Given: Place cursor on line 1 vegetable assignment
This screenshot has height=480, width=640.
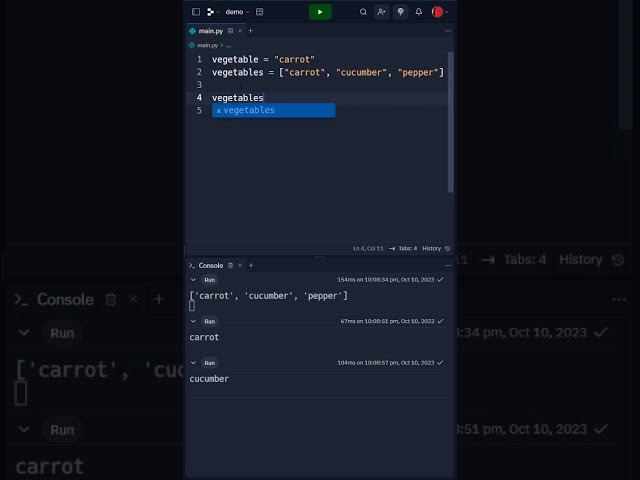Looking at the screenshot, I should click(x=263, y=60).
